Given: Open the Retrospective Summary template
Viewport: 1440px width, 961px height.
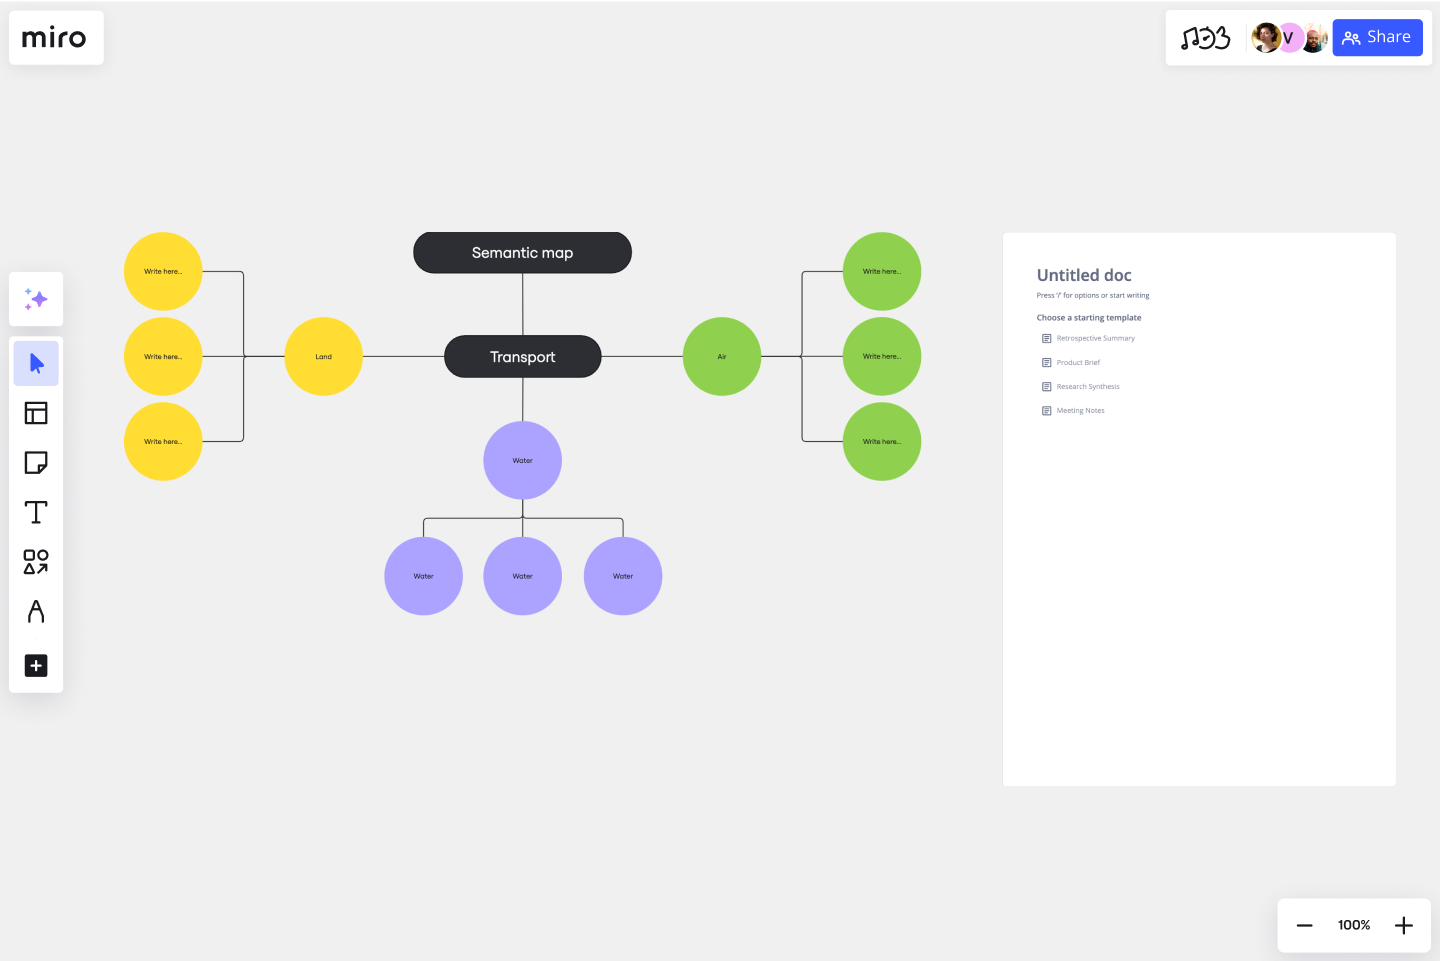Looking at the screenshot, I should [x=1096, y=338].
